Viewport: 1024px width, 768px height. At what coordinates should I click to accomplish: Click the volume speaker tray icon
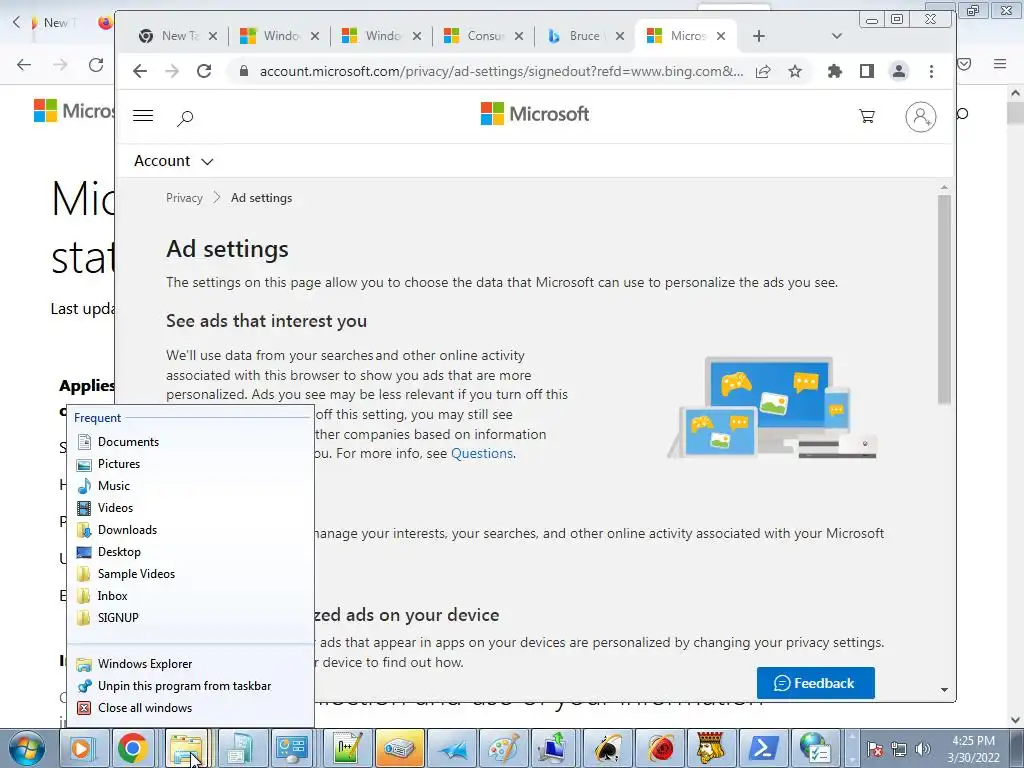(922, 749)
